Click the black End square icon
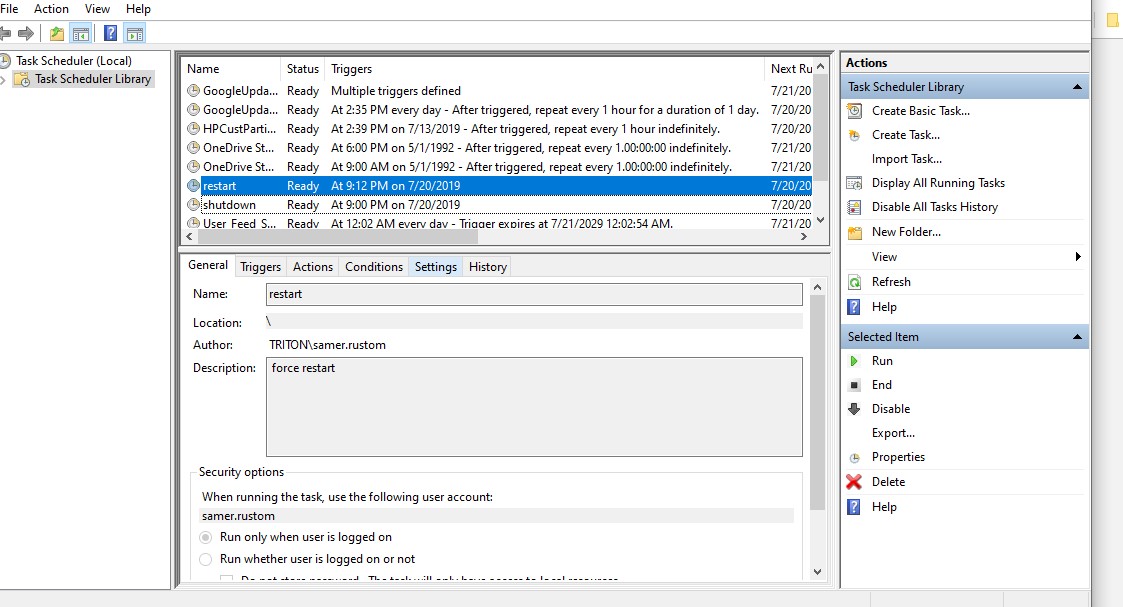This screenshot has height=607, width=1123. (854, 385)
